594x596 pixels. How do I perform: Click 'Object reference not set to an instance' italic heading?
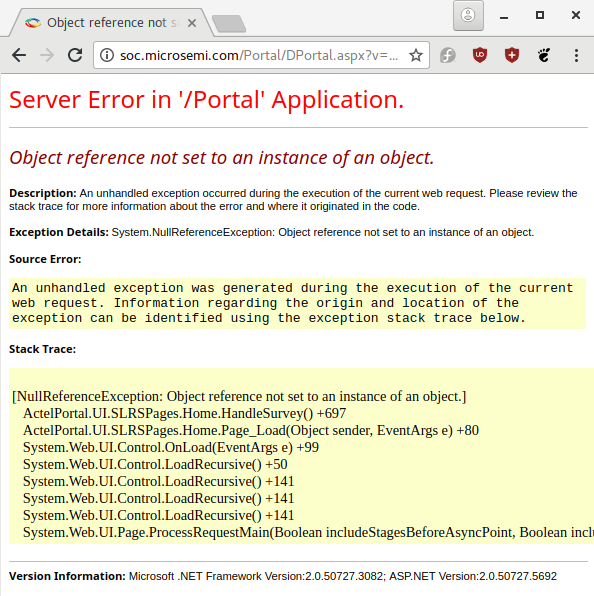coord(222,158)
